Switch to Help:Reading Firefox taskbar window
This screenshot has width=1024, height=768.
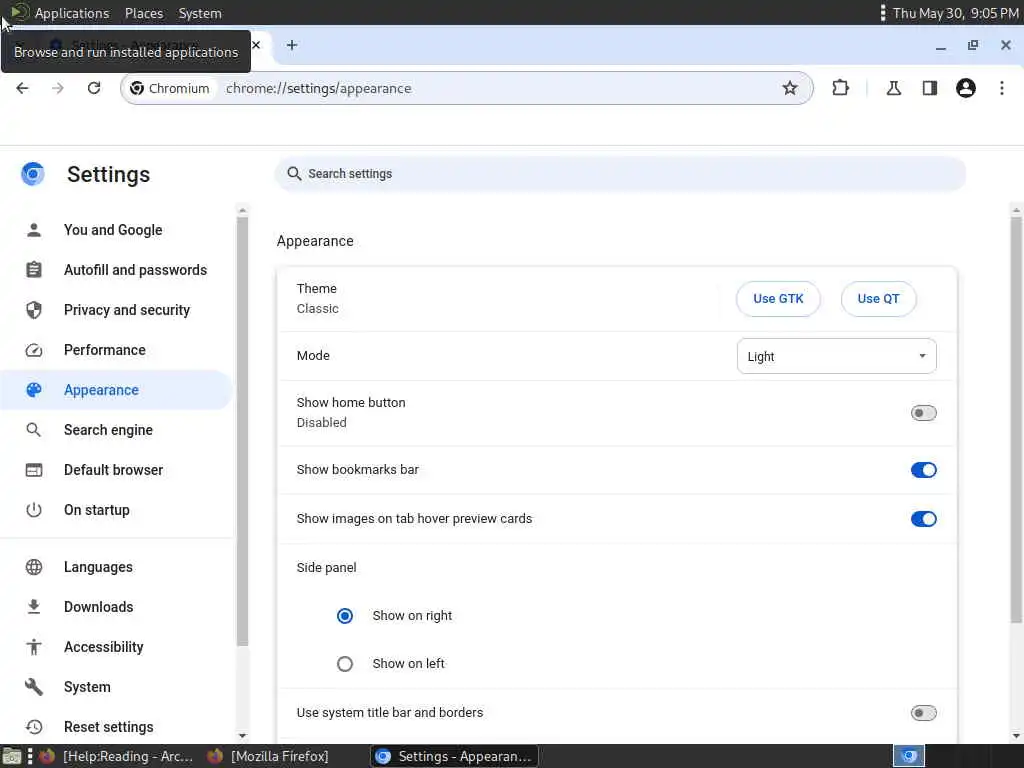point(118,756)
